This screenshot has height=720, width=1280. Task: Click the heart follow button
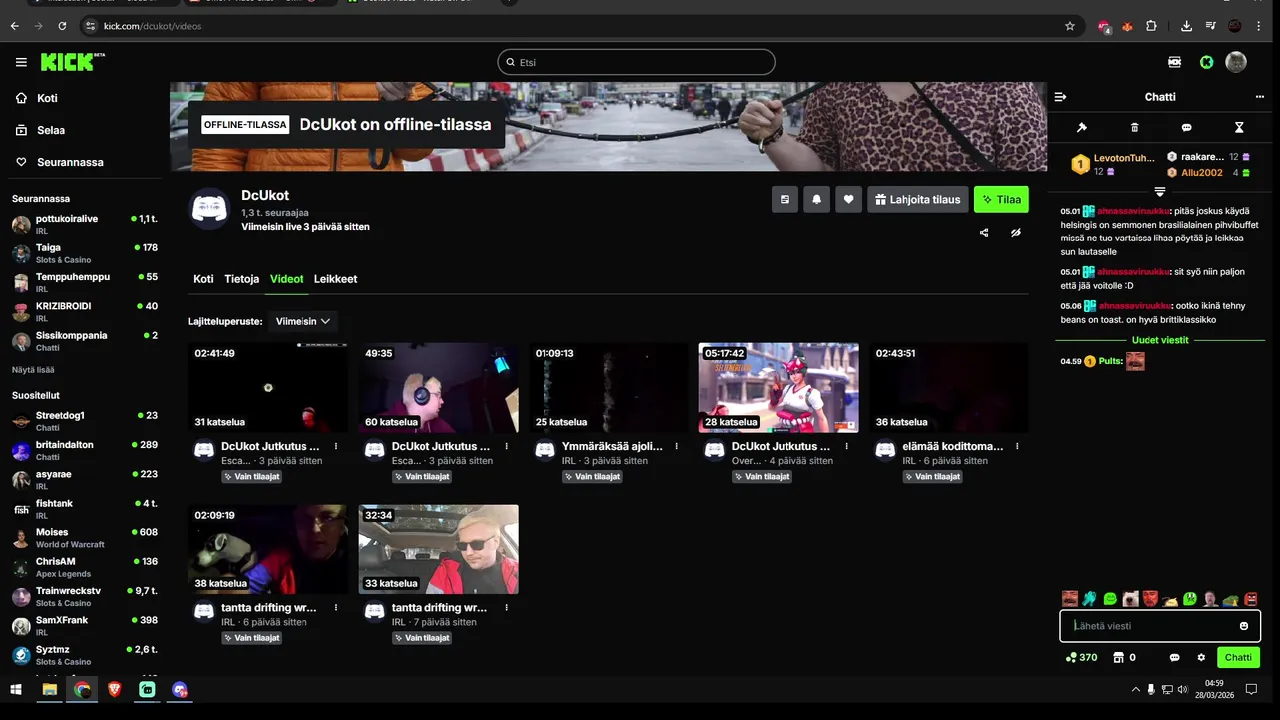[848, 199]
